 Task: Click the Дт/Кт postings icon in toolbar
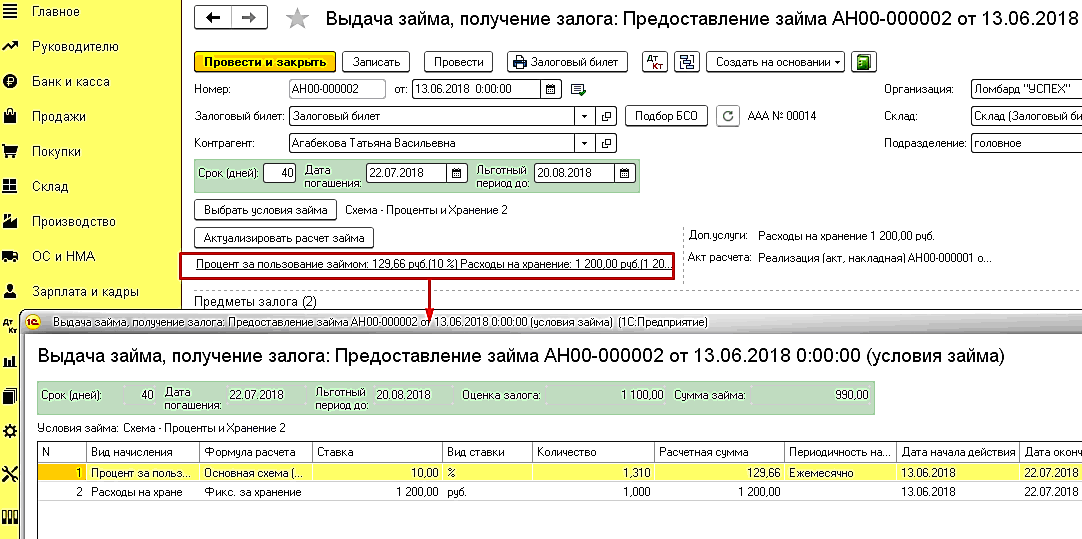655,61
